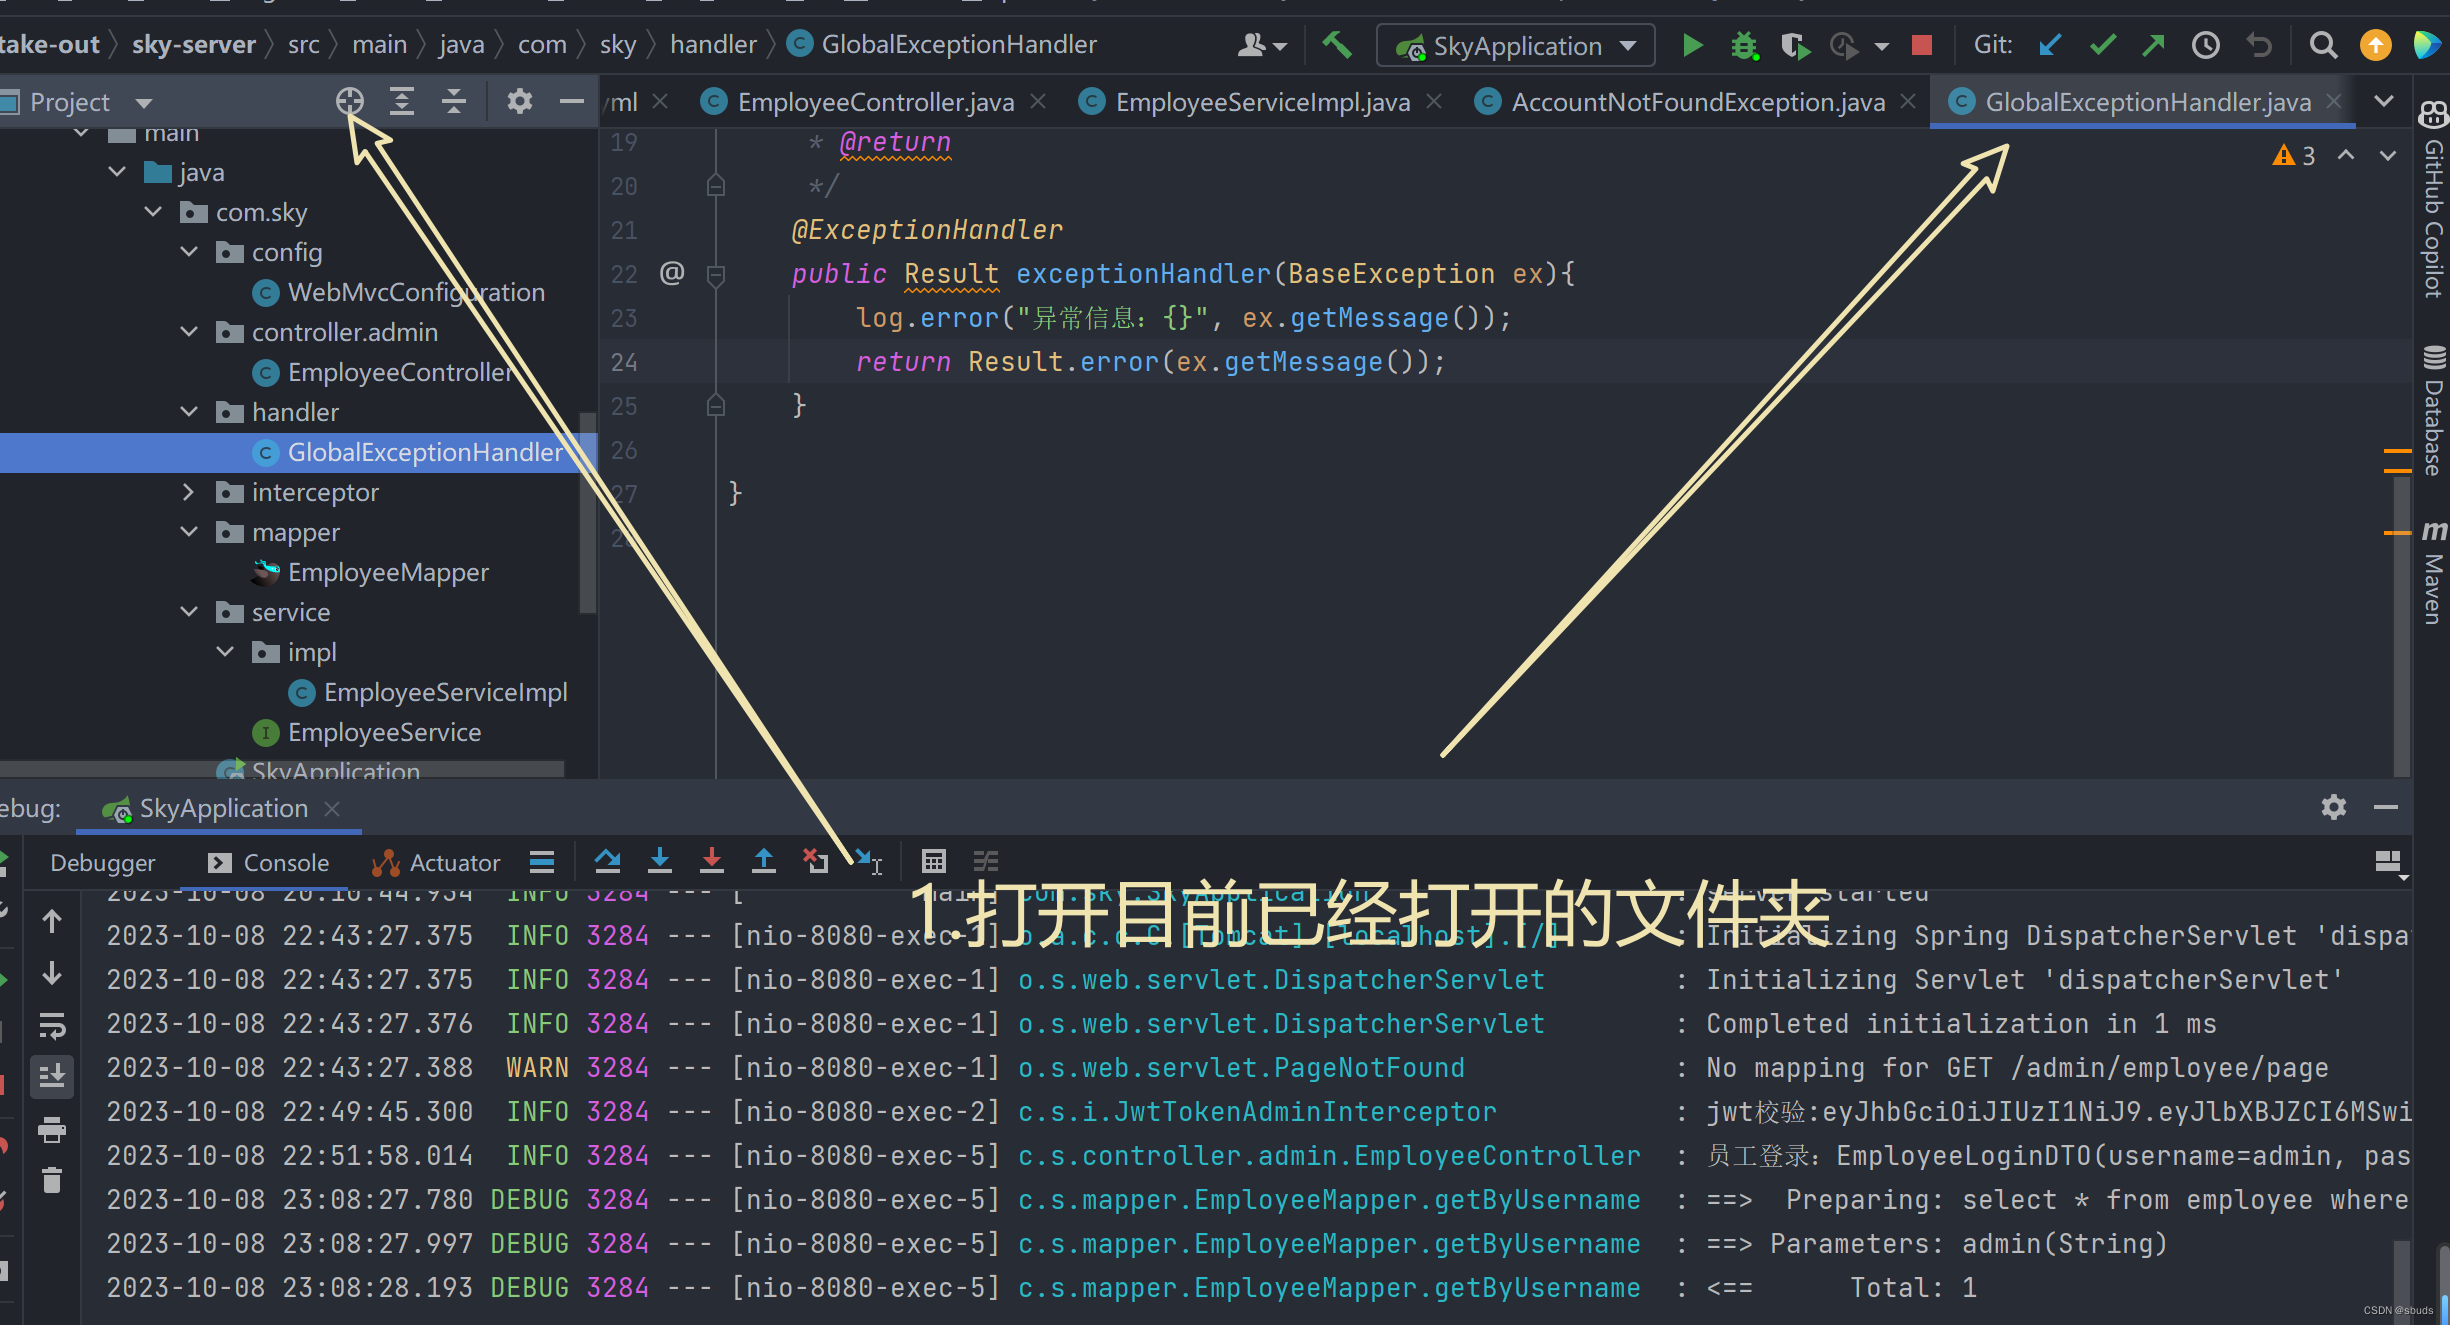Expand the interceptor package folder

(x=189, y=492)
